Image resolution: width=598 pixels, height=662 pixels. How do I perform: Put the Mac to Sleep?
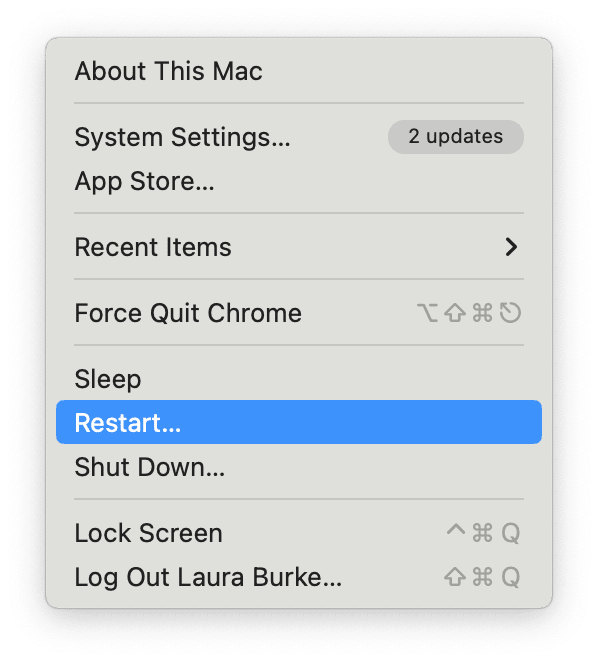pos(299,379)
